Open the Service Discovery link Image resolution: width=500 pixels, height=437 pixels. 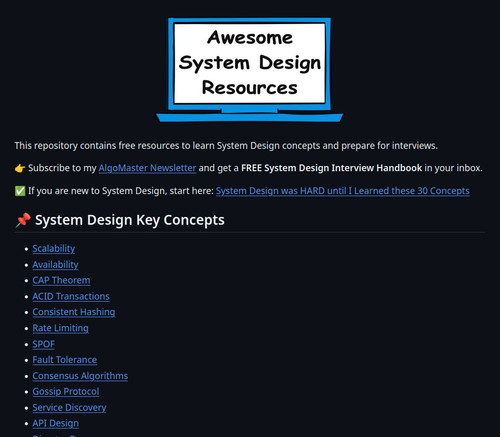tap(69, 408)
